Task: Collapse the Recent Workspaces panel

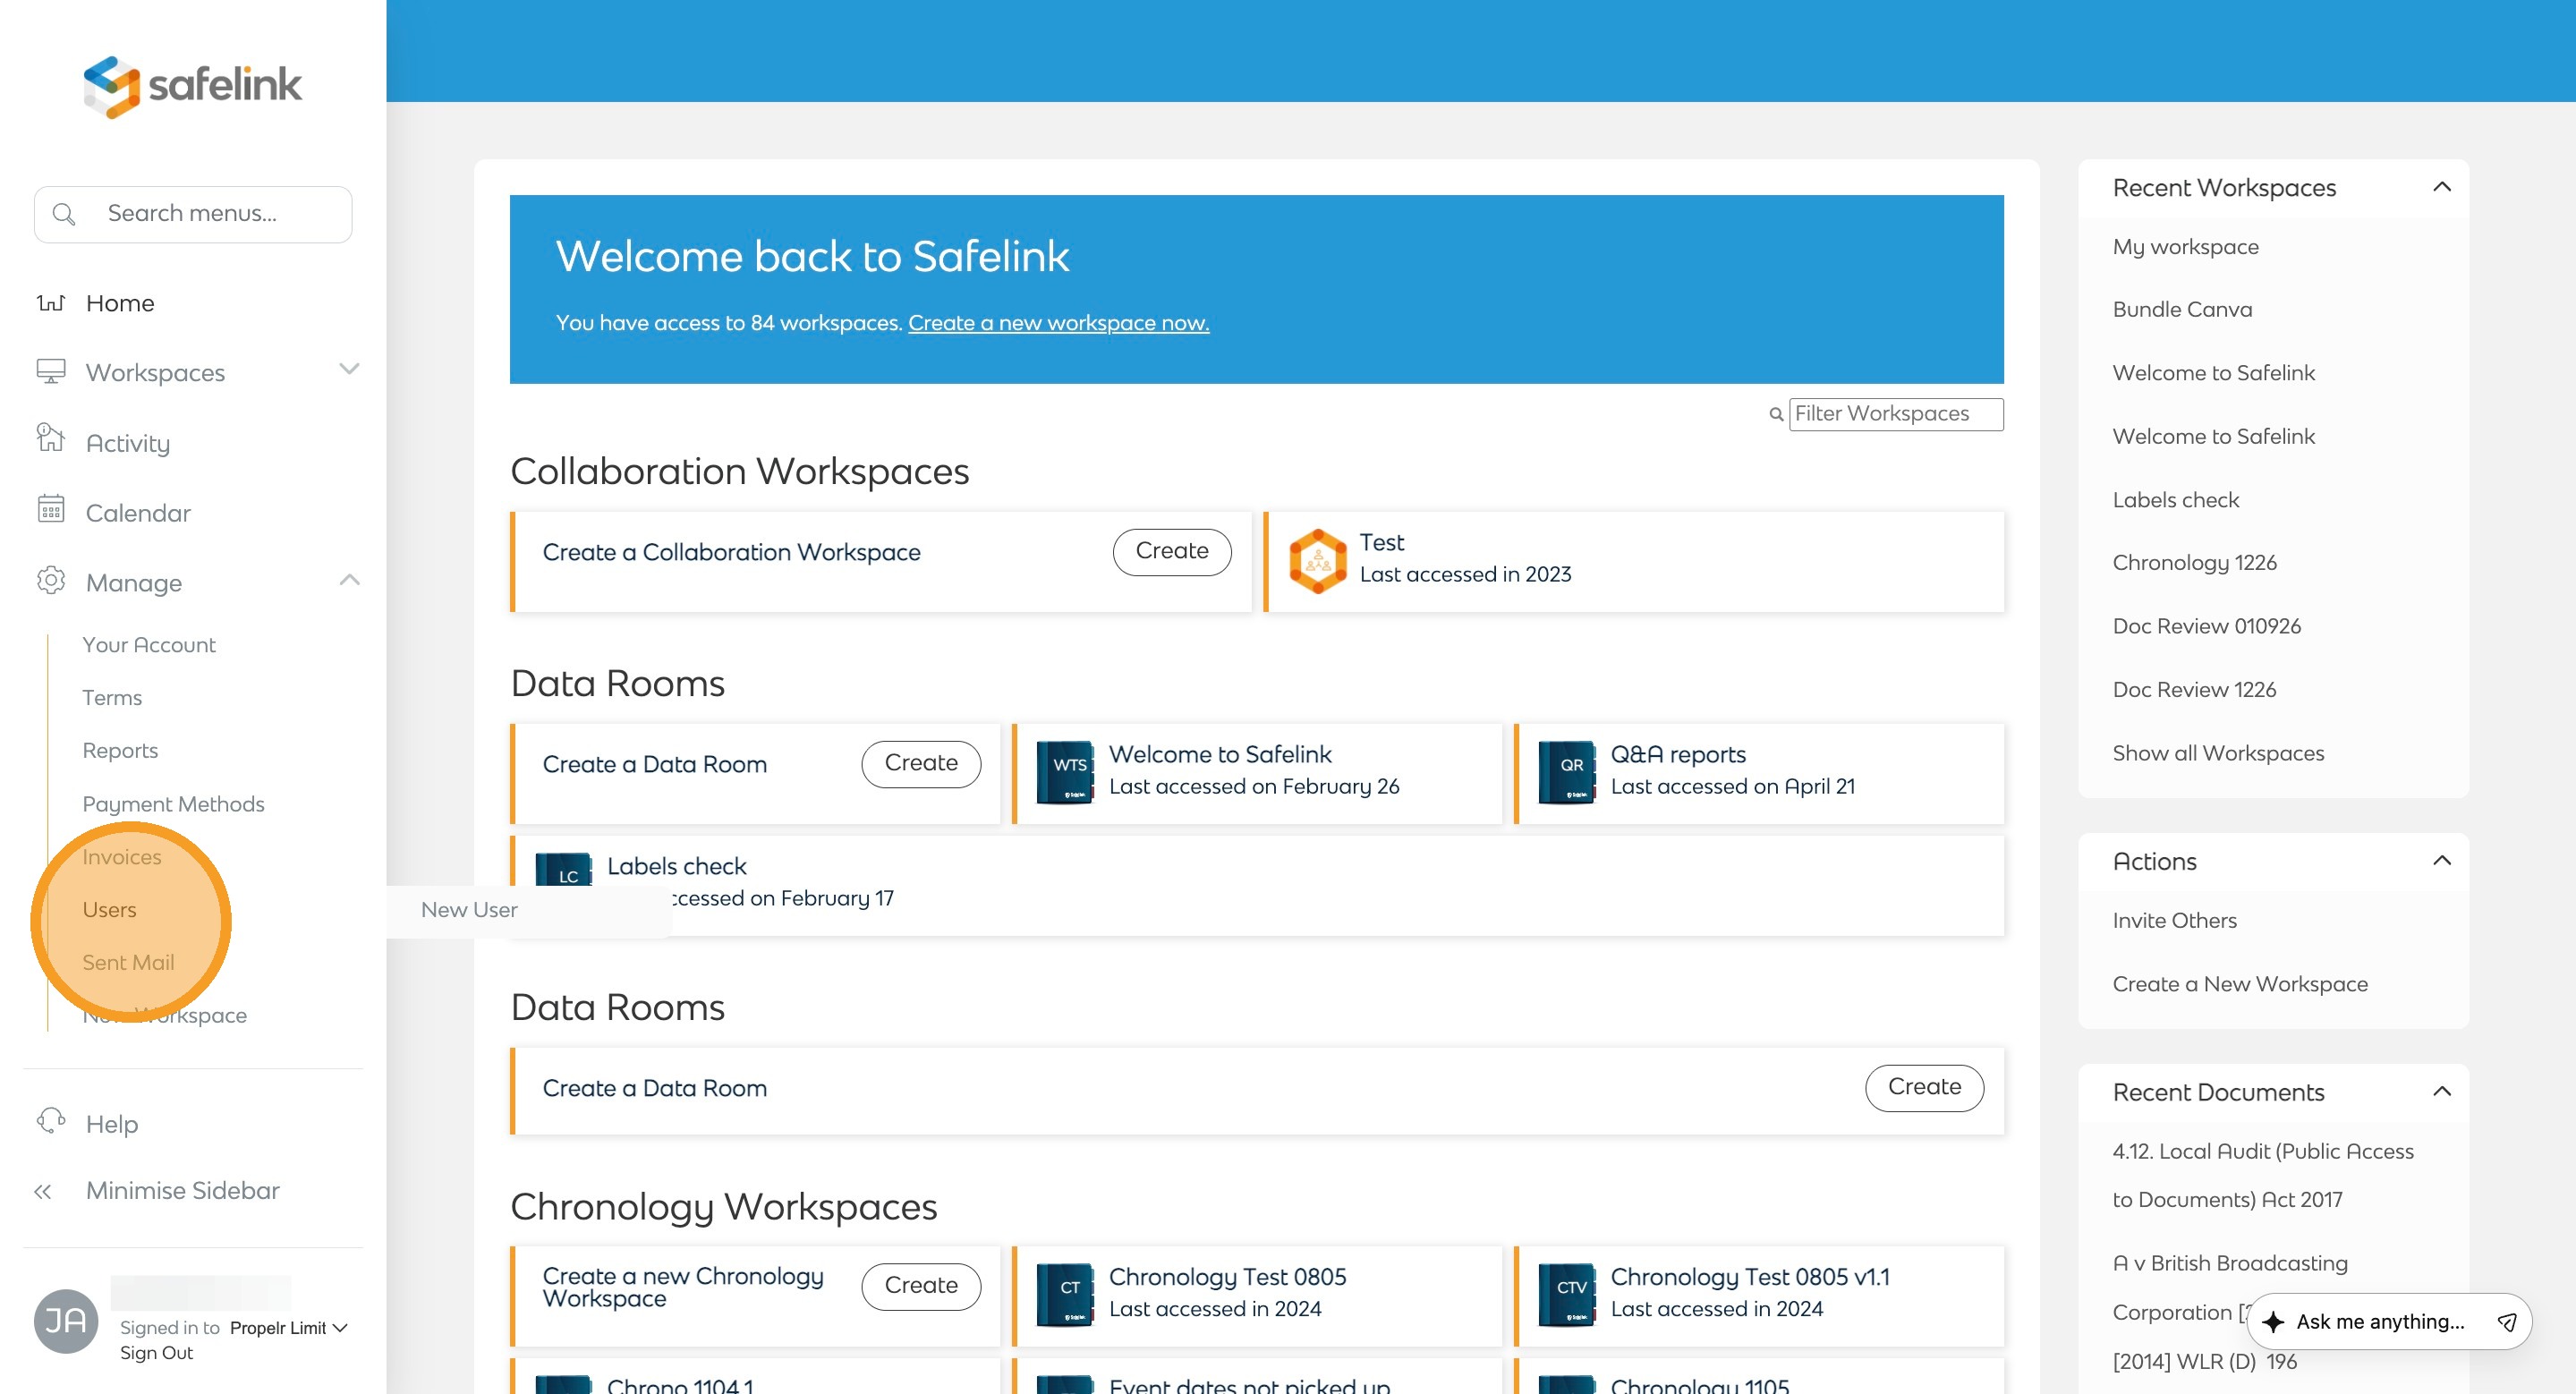Action: pos(2441,187)
